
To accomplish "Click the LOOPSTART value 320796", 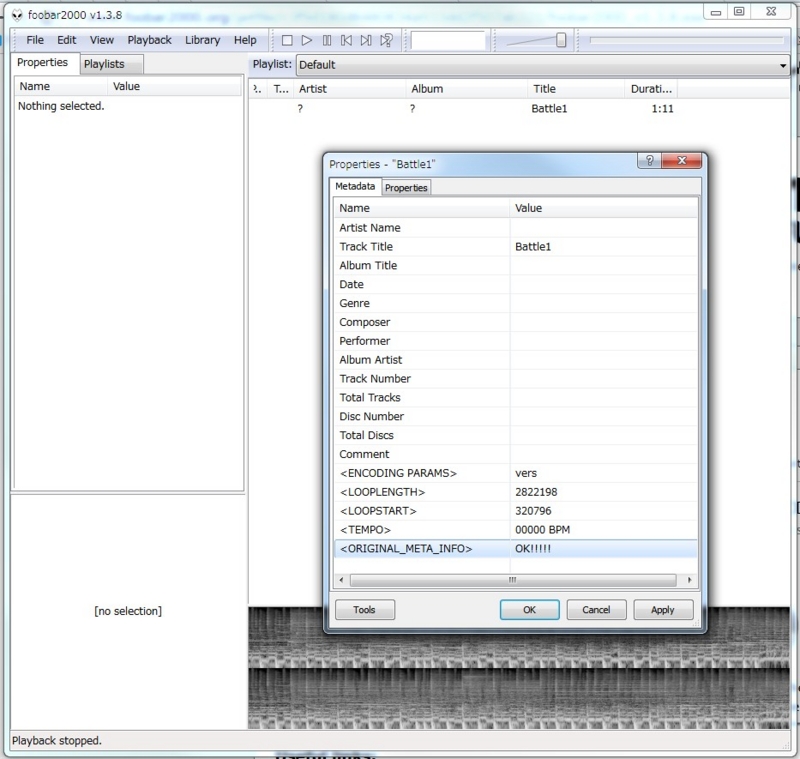I will [x=533, y=511].
